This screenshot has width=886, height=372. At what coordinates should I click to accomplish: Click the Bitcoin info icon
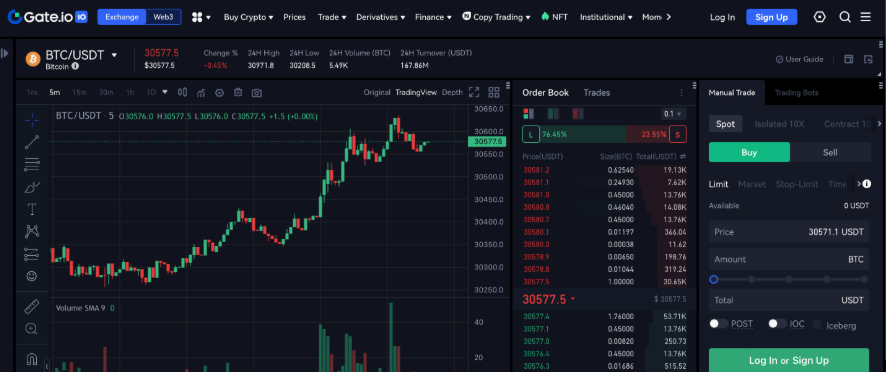[x=75, y=66]
